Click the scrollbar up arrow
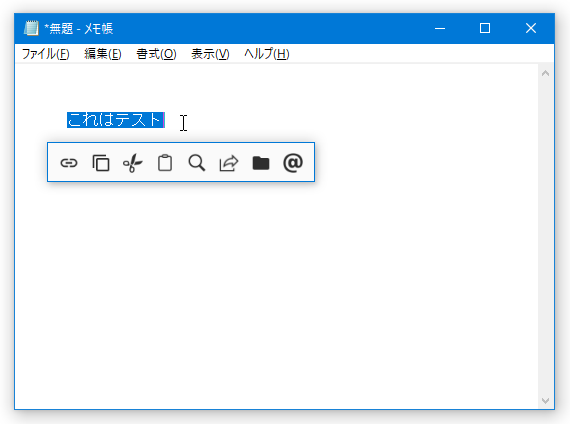Screen dimensions: 570x424 [545, 73]
